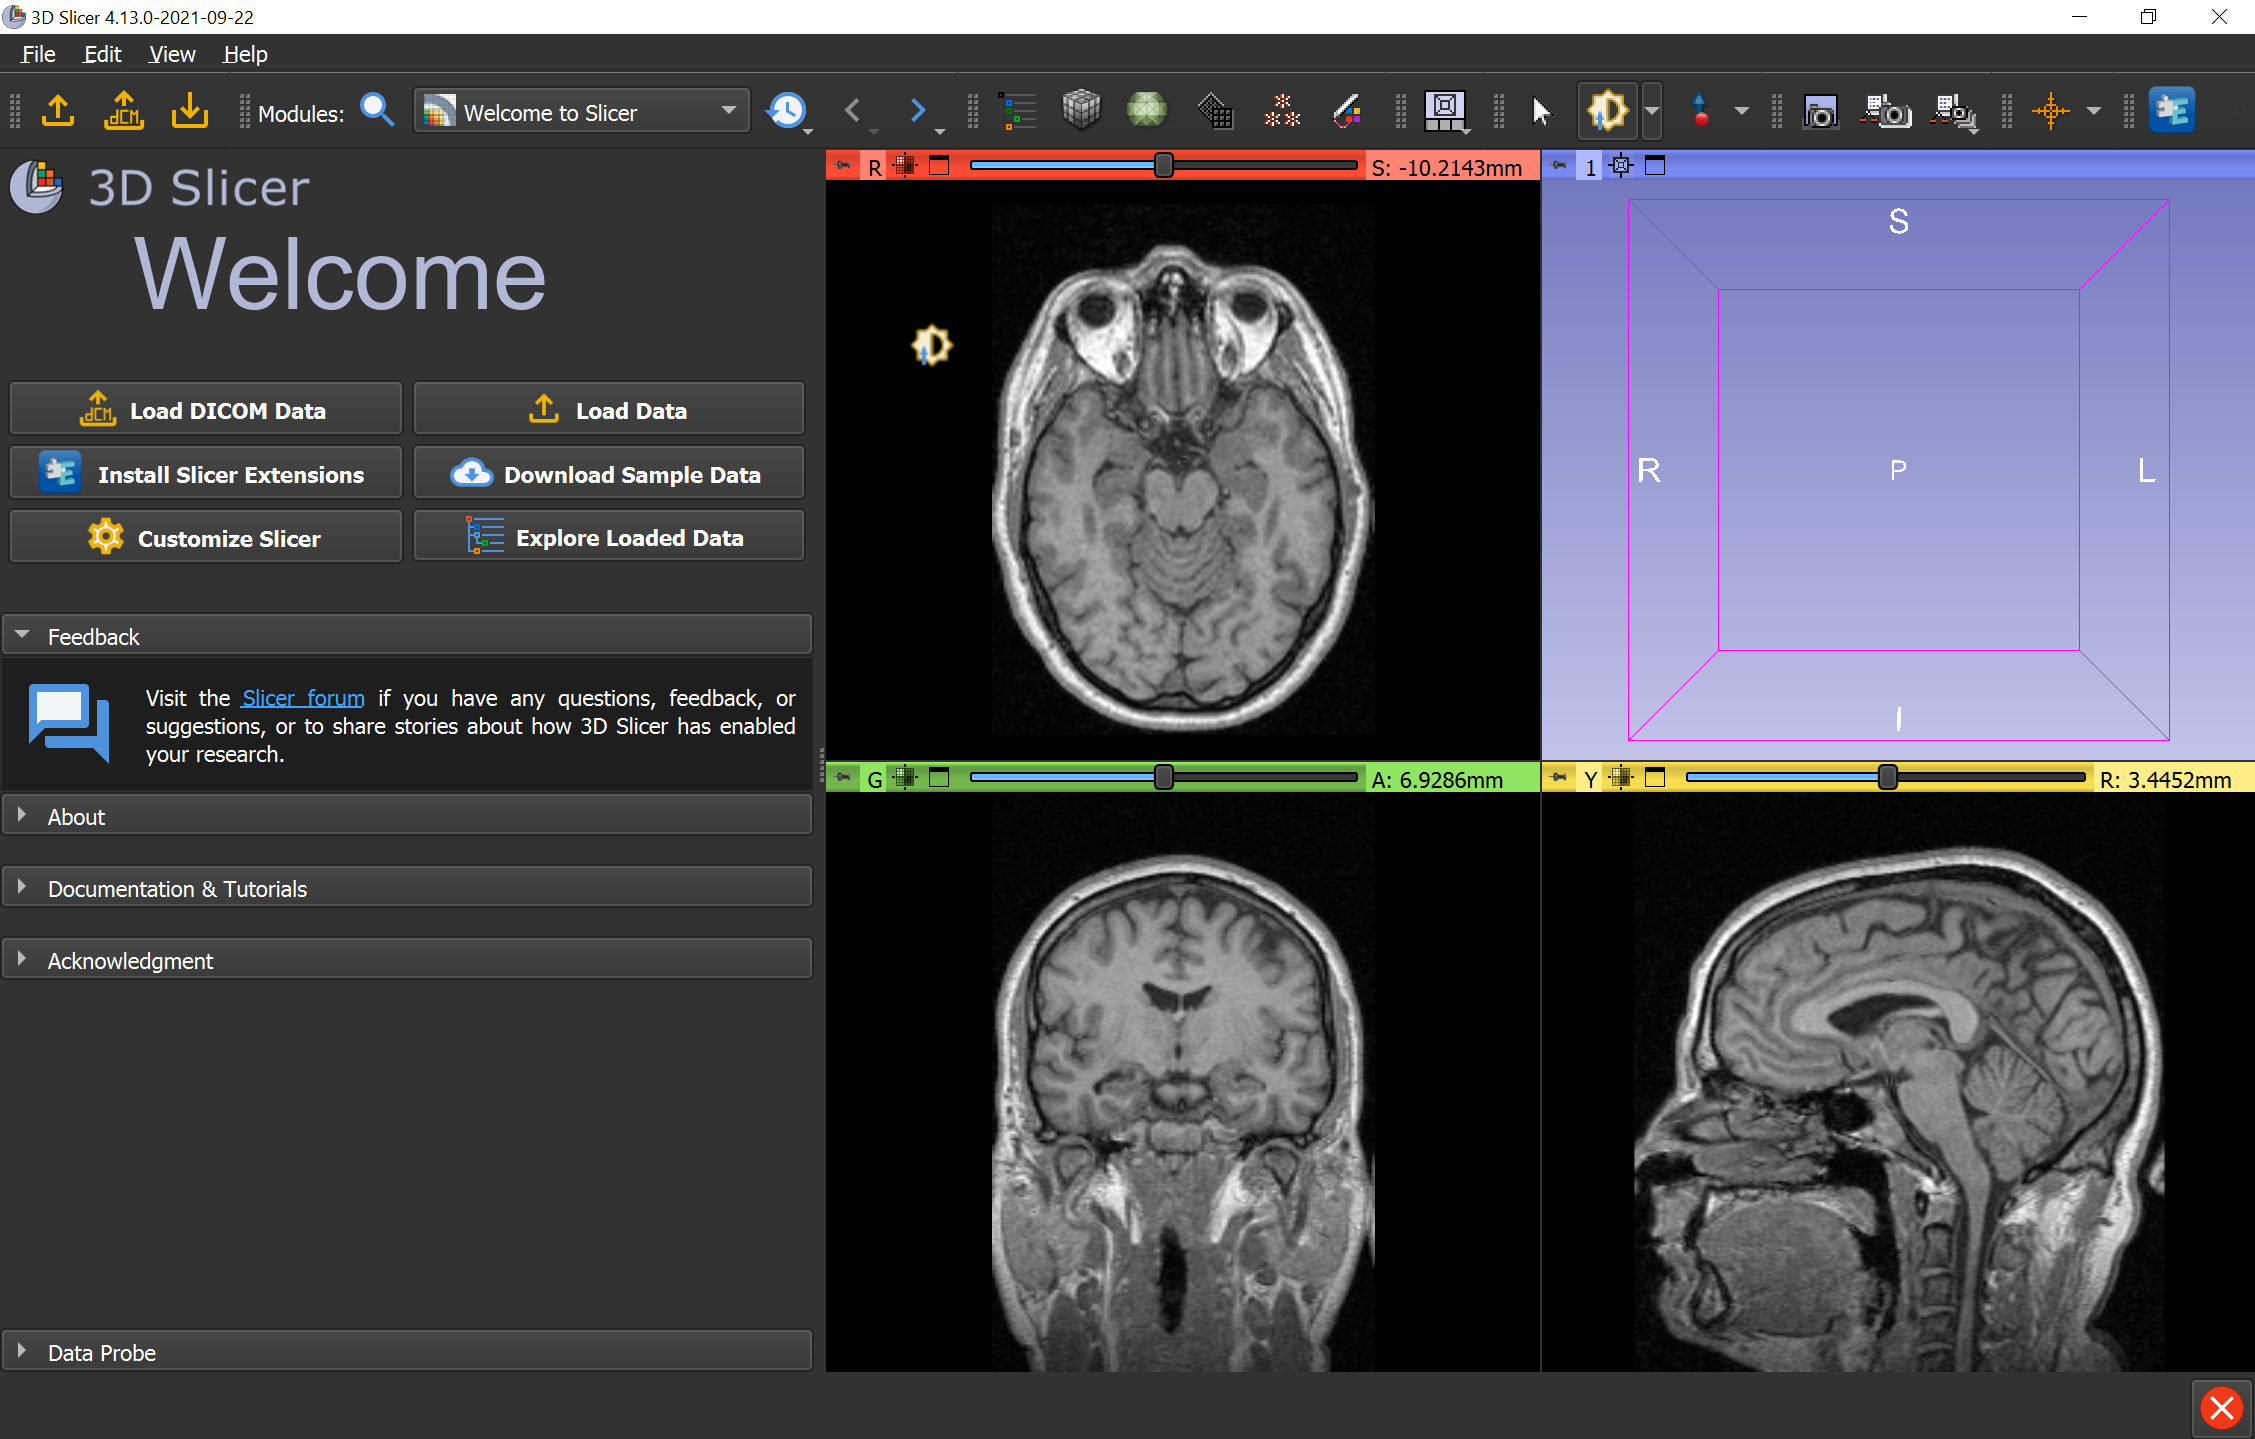Toggle the red slice view pin
The width and height of the screenshot is (2255, 1439).
843,166
